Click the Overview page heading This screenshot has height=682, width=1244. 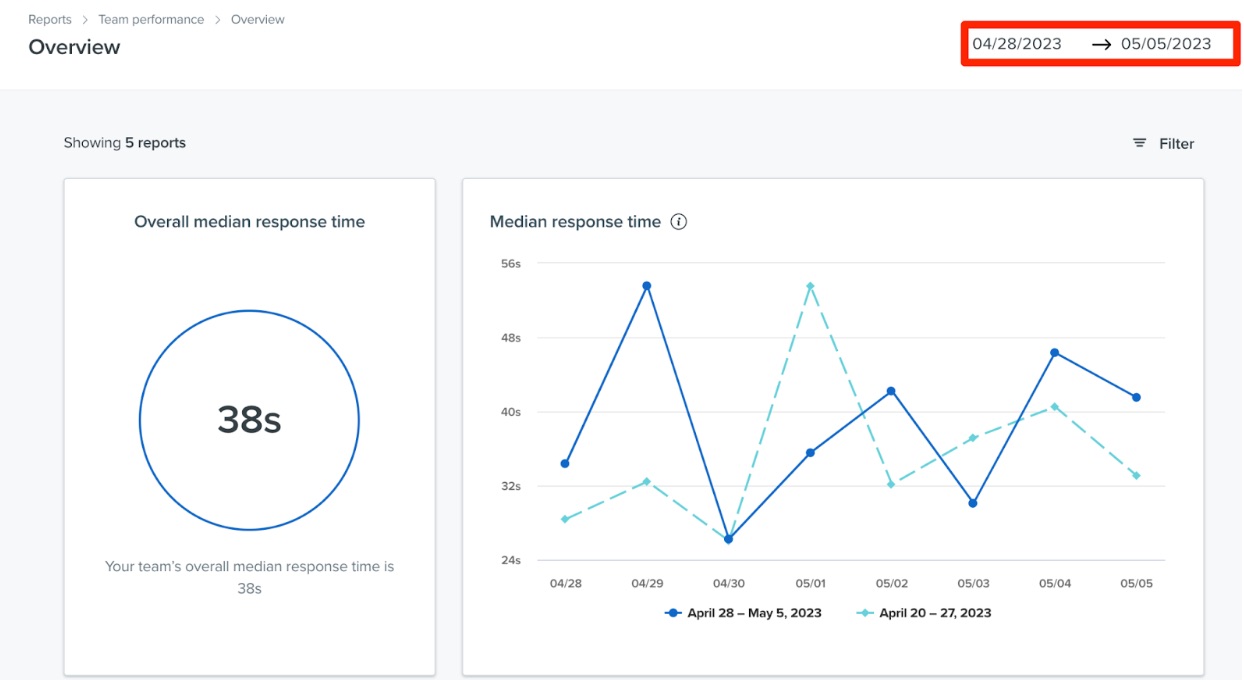click(74, 47)
